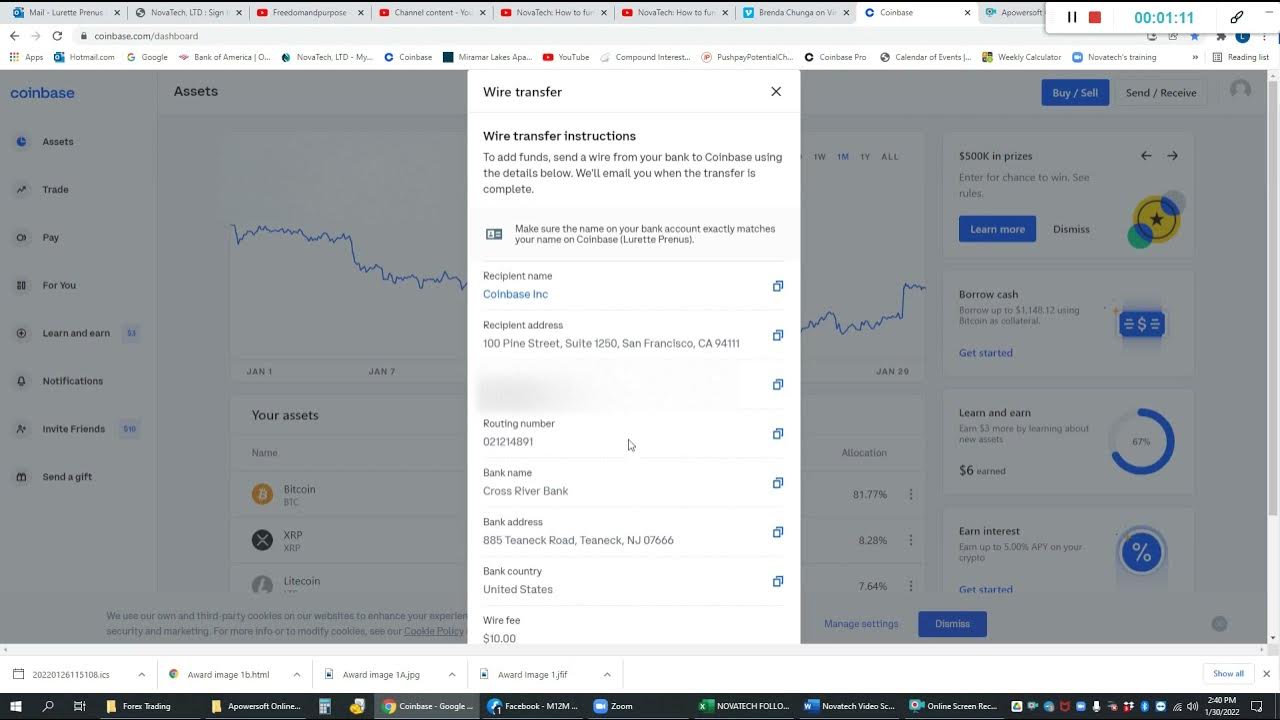The image size is (1280, 720).
Task: Close the Wire transfer dialog
Action: [776, 91]
